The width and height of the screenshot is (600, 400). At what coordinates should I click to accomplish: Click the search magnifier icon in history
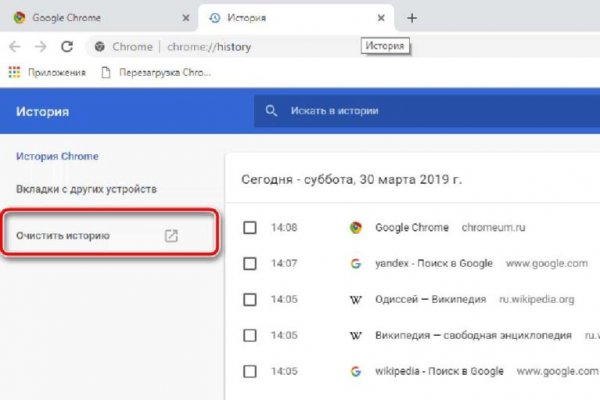(x=270, y=111)
